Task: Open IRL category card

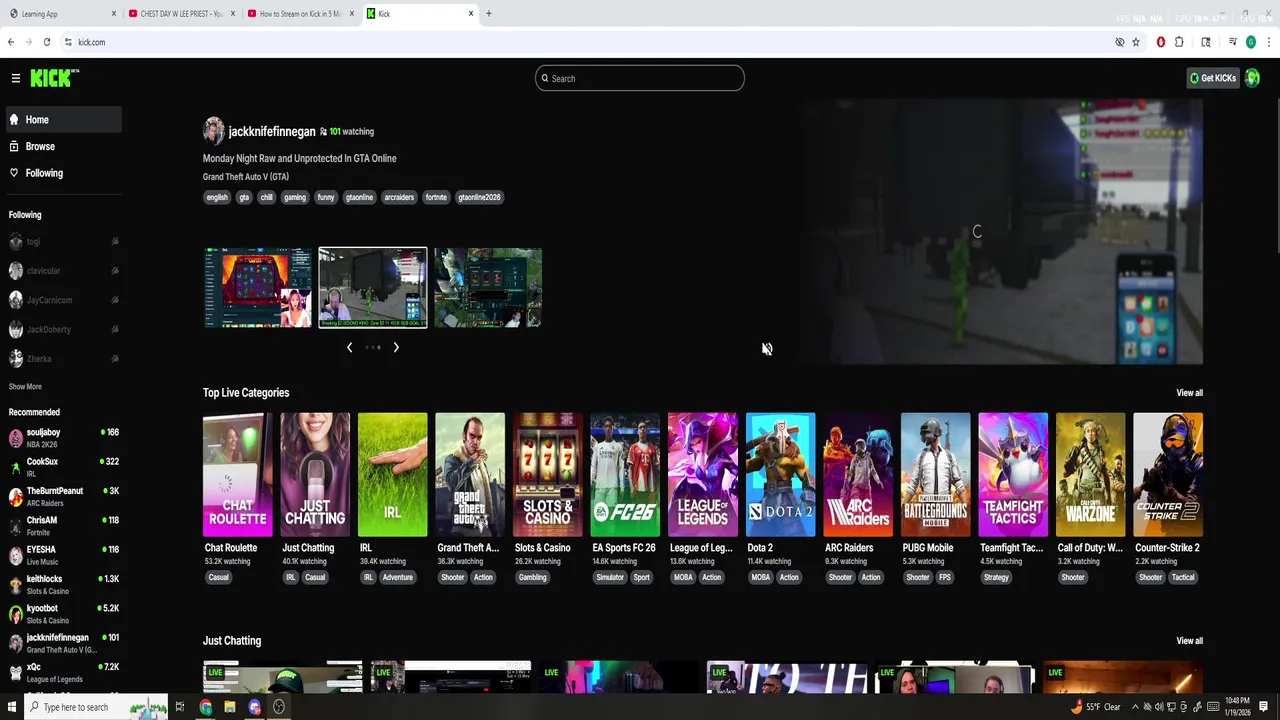Action: [x=392, y=475]
